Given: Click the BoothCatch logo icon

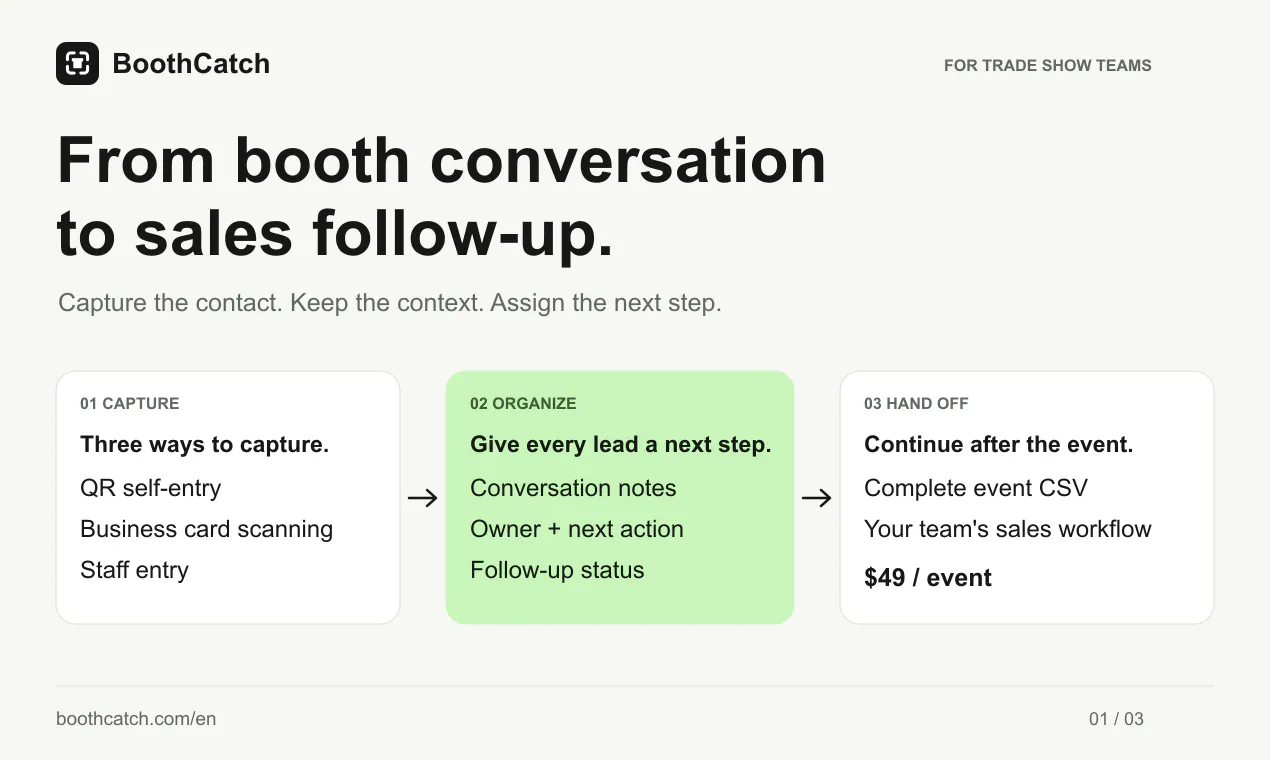Looking at the screenshot, I should (x=77, y=64).
